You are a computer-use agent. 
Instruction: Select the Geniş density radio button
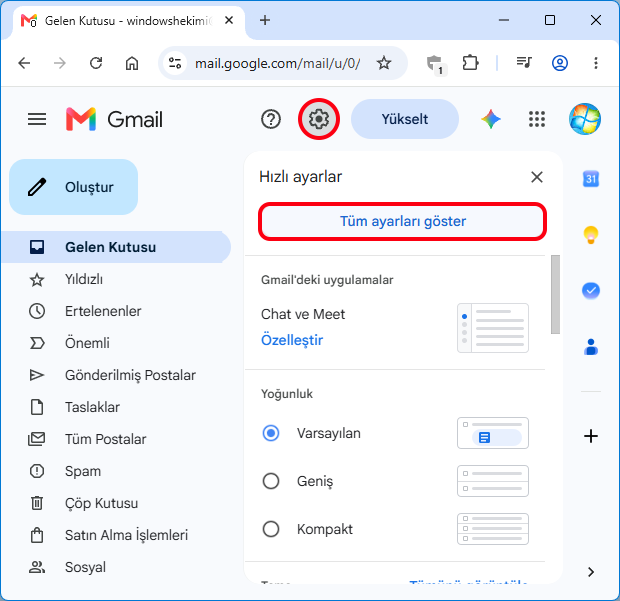click(x=271, y=481)
